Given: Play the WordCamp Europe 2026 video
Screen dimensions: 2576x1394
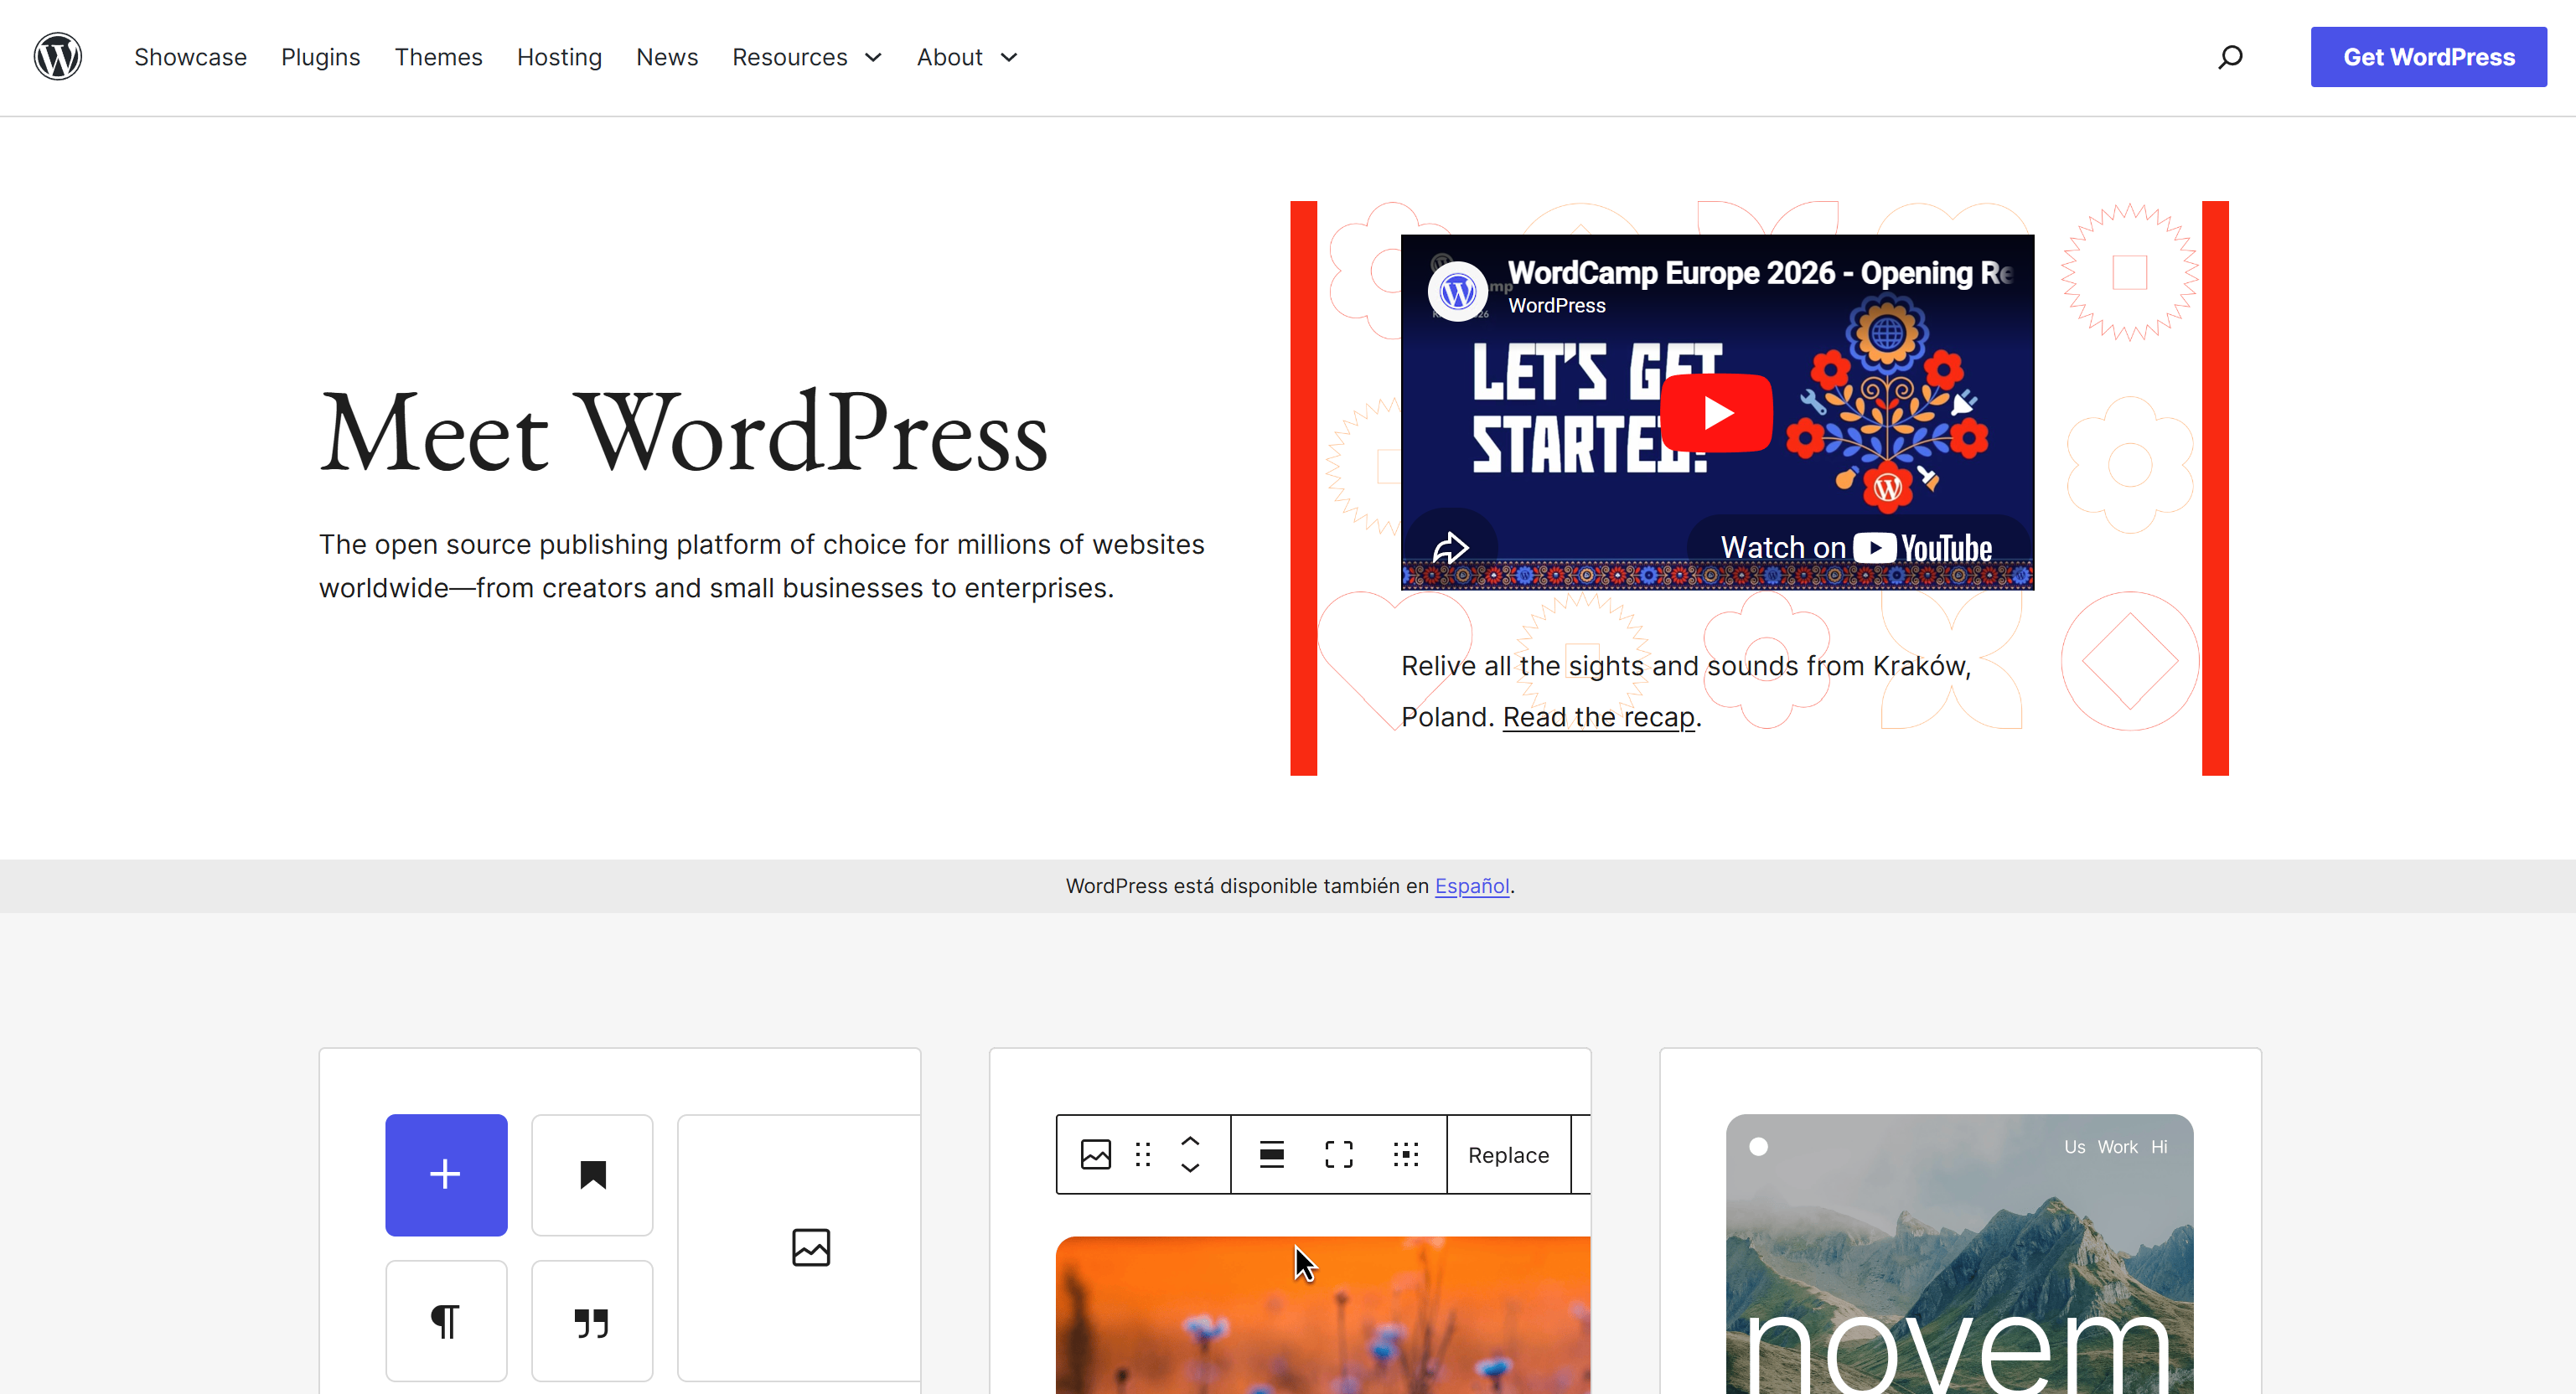Looking at the screenshot, I should [1716, 412].
